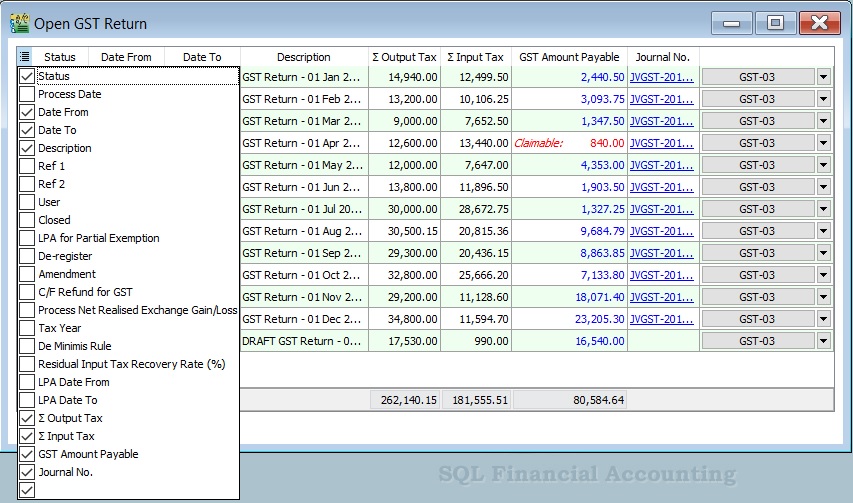Screen dimensions: 853x503
Task: Tick the Tax Year column checkbox
Action: [27, 328]
